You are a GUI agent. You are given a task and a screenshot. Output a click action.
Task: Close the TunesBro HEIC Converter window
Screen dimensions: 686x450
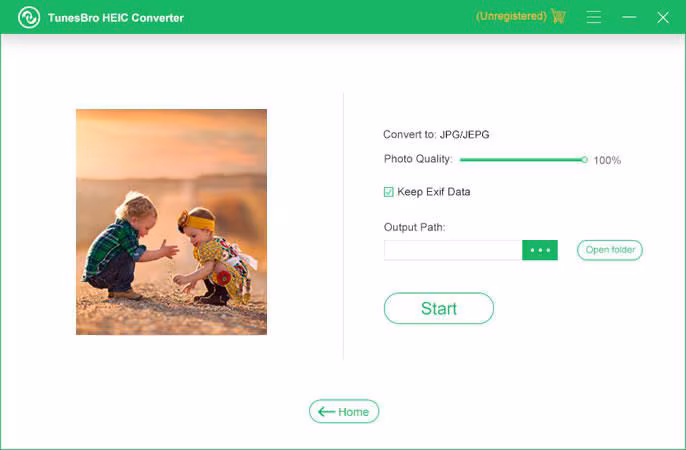tap(663, 17)
